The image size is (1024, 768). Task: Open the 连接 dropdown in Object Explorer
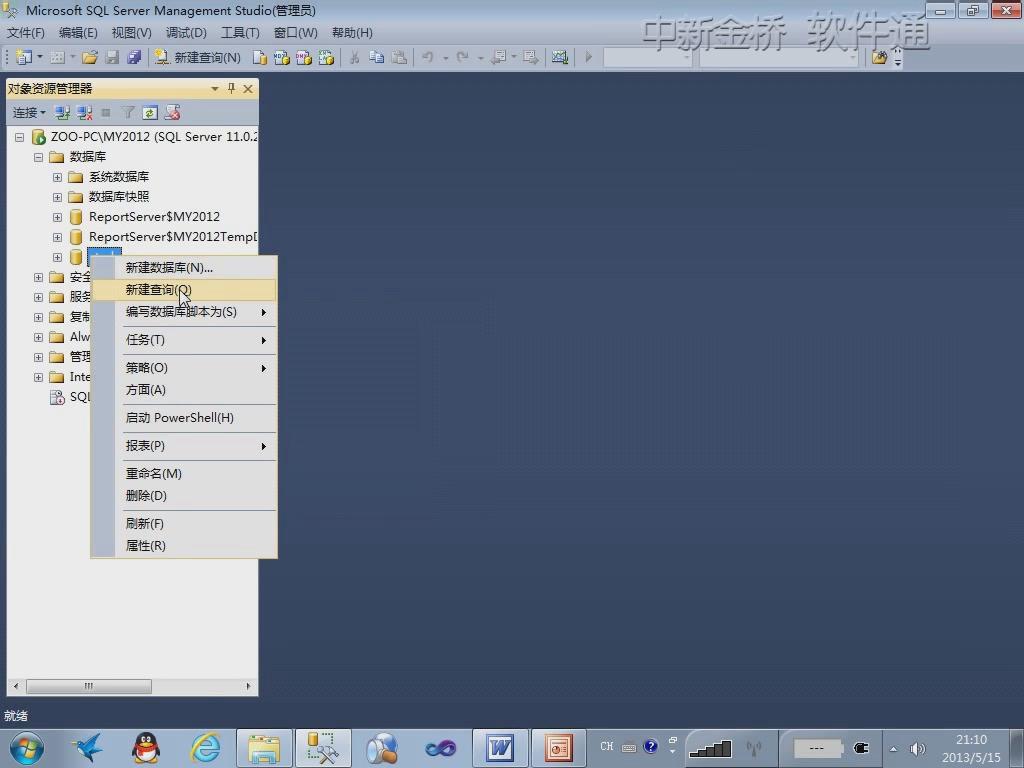tap(29, 113)
